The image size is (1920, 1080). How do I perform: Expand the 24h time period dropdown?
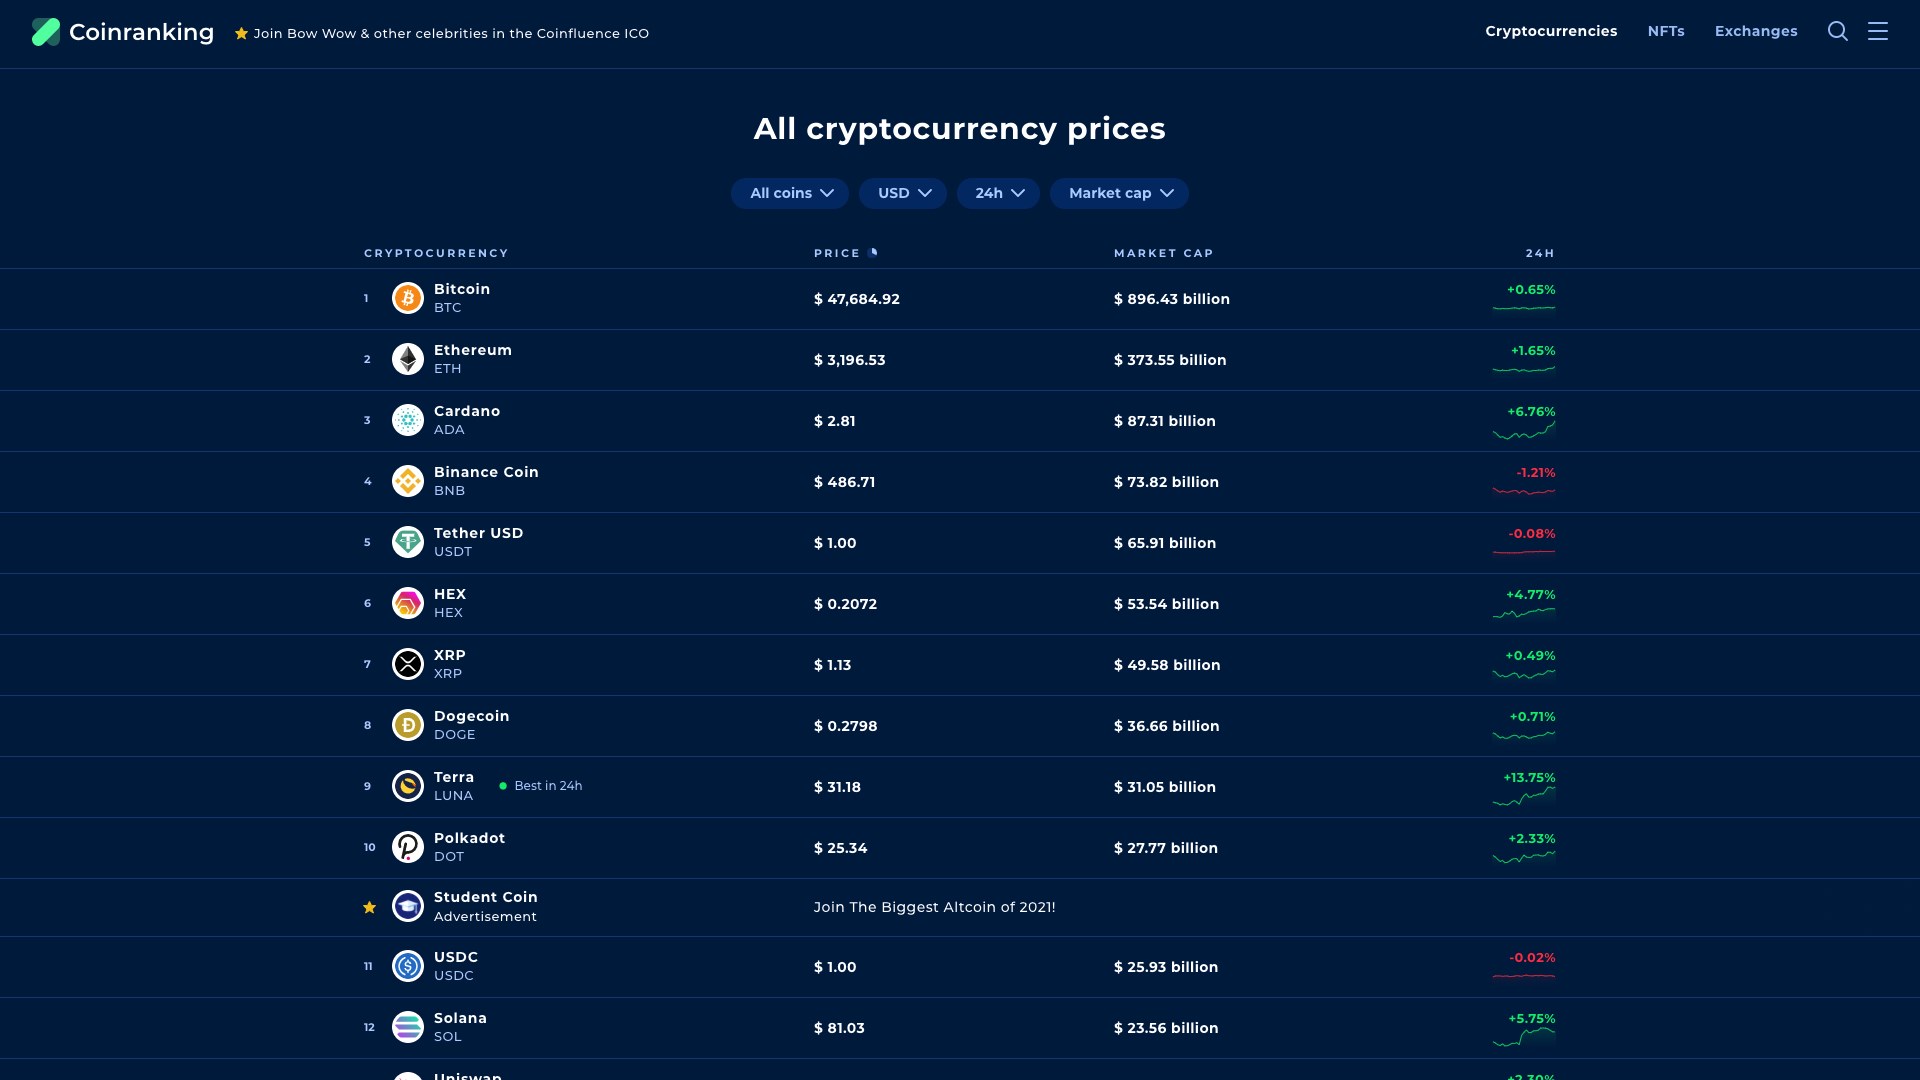[998, 193]
